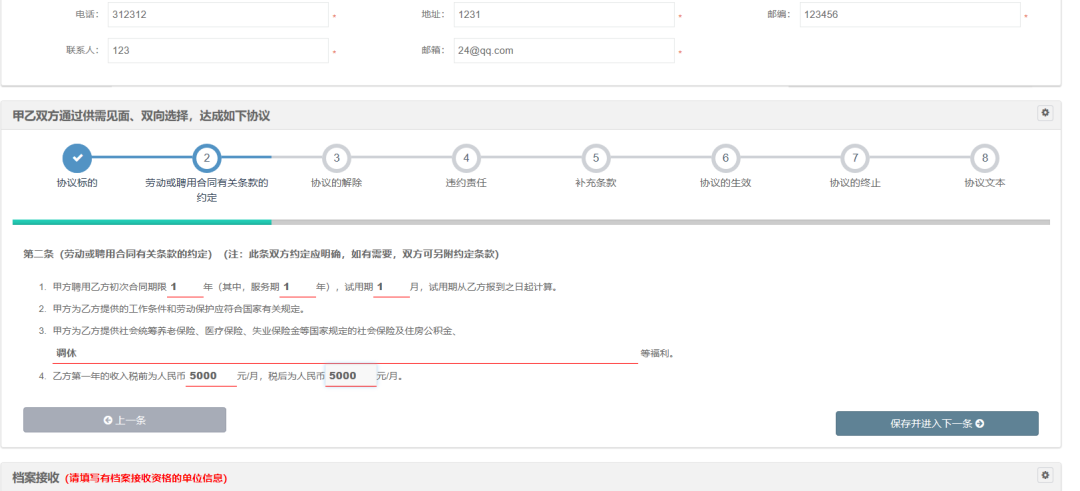Select step 6 协议的生效 circle
1080x491 pixels.
[x=725, y=158]
